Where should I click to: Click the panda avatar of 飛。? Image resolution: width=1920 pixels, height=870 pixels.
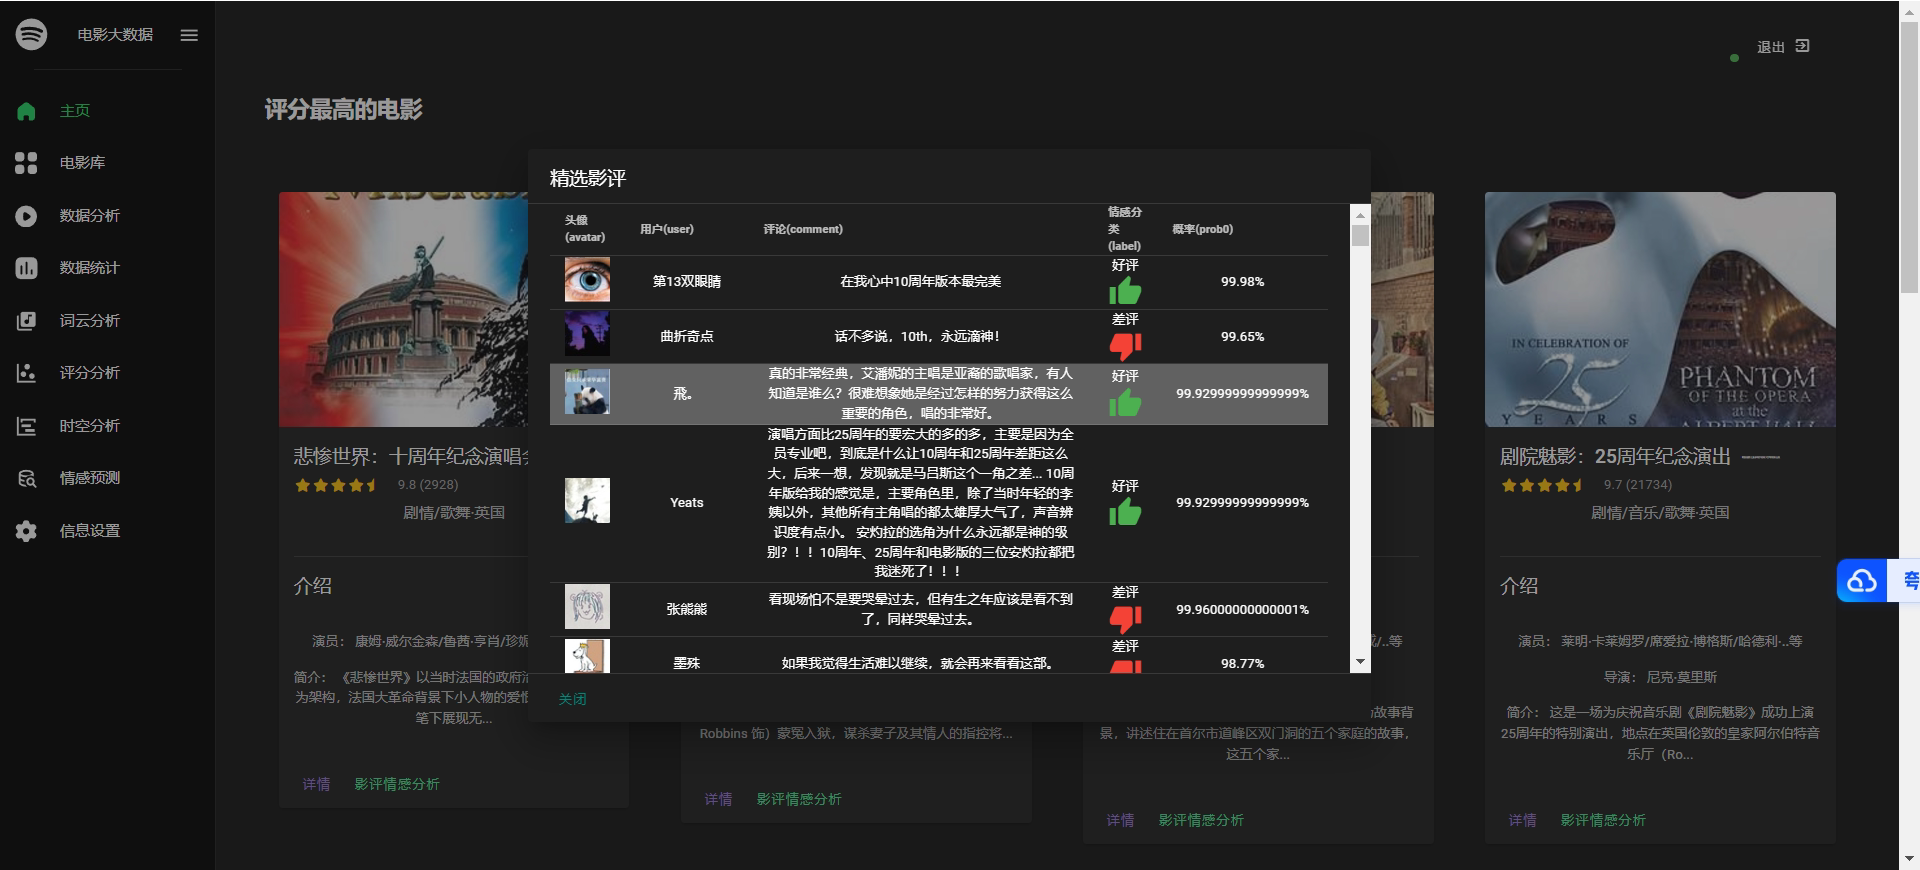(x=587, y=392)
